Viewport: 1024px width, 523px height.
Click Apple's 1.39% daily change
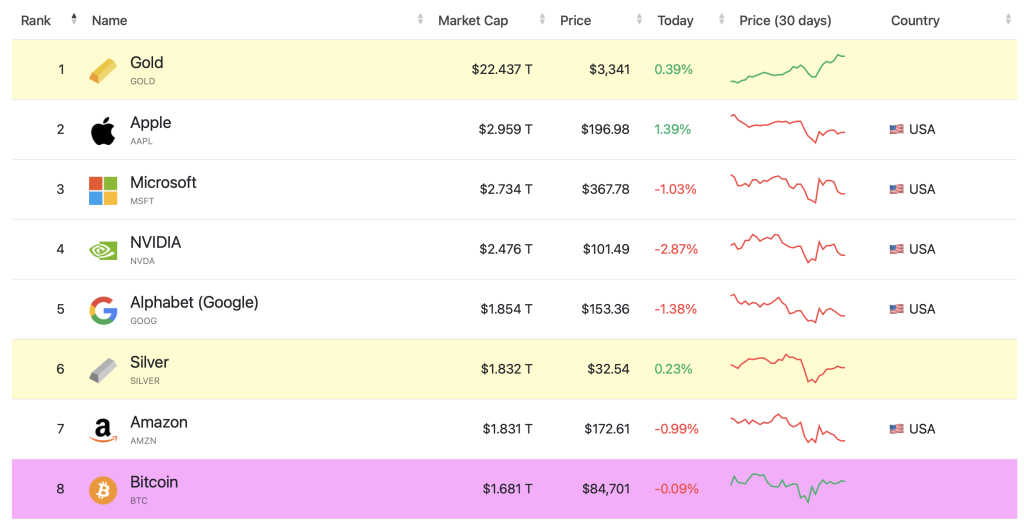[673, 129]
